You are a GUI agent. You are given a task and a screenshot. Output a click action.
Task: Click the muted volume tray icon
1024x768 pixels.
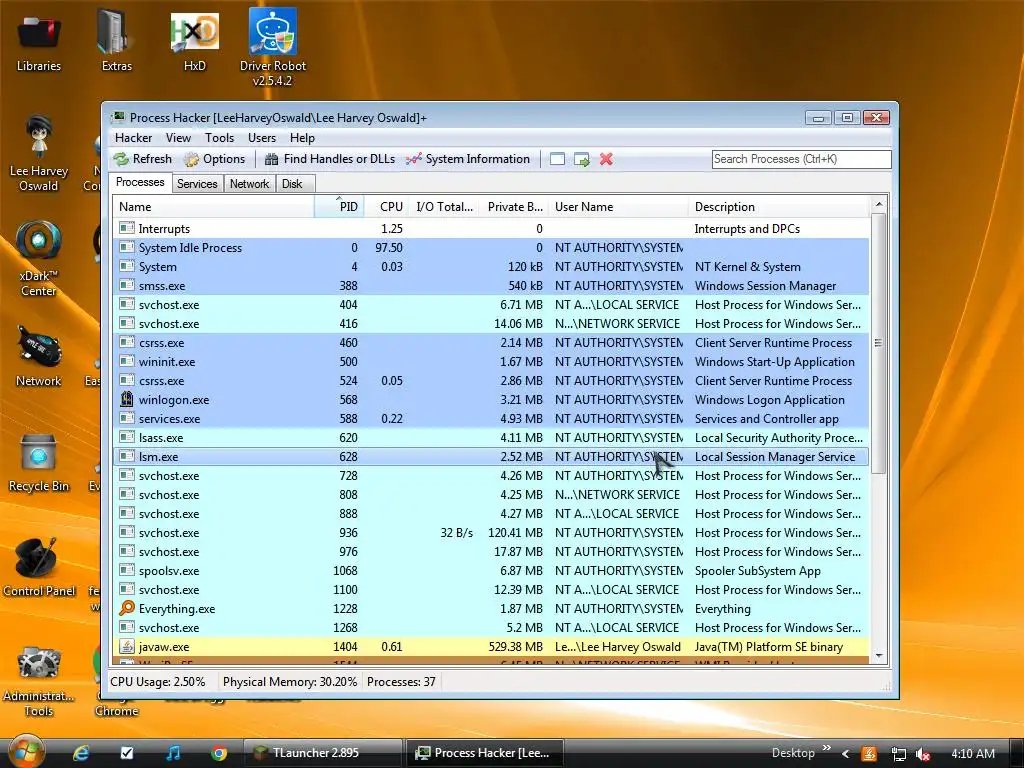[923, 754]
